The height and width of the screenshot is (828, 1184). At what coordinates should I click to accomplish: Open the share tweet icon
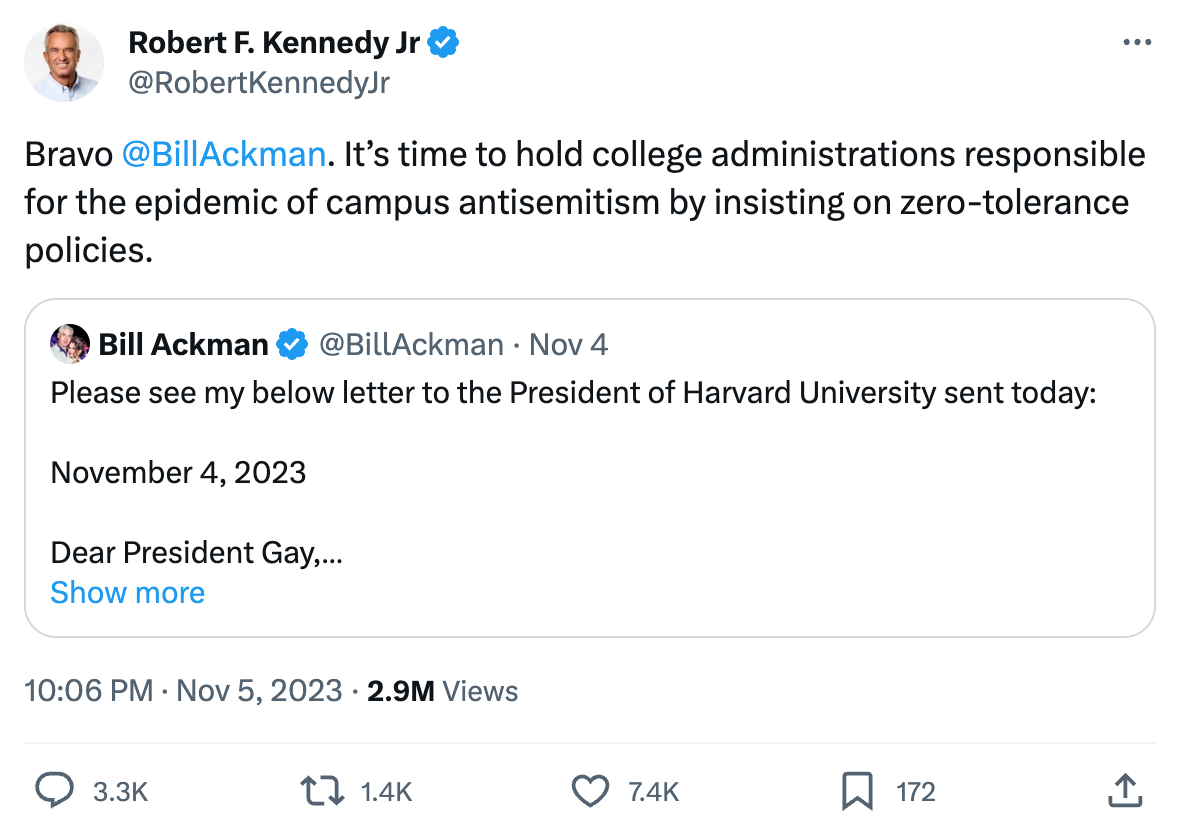(1126, 791)
